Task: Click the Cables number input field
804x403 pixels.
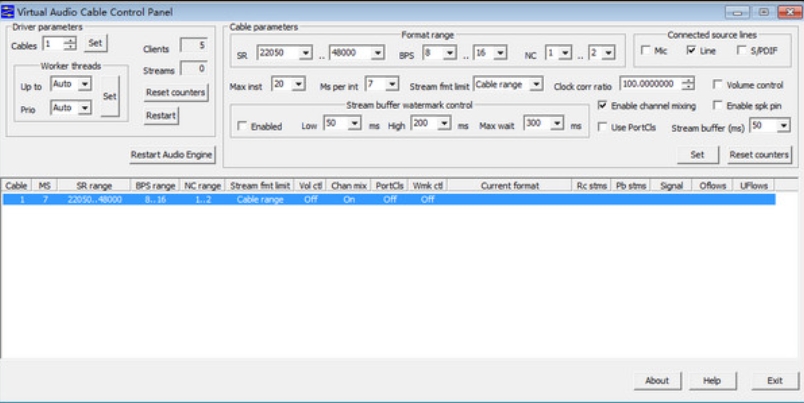Action: coord(54,44)
